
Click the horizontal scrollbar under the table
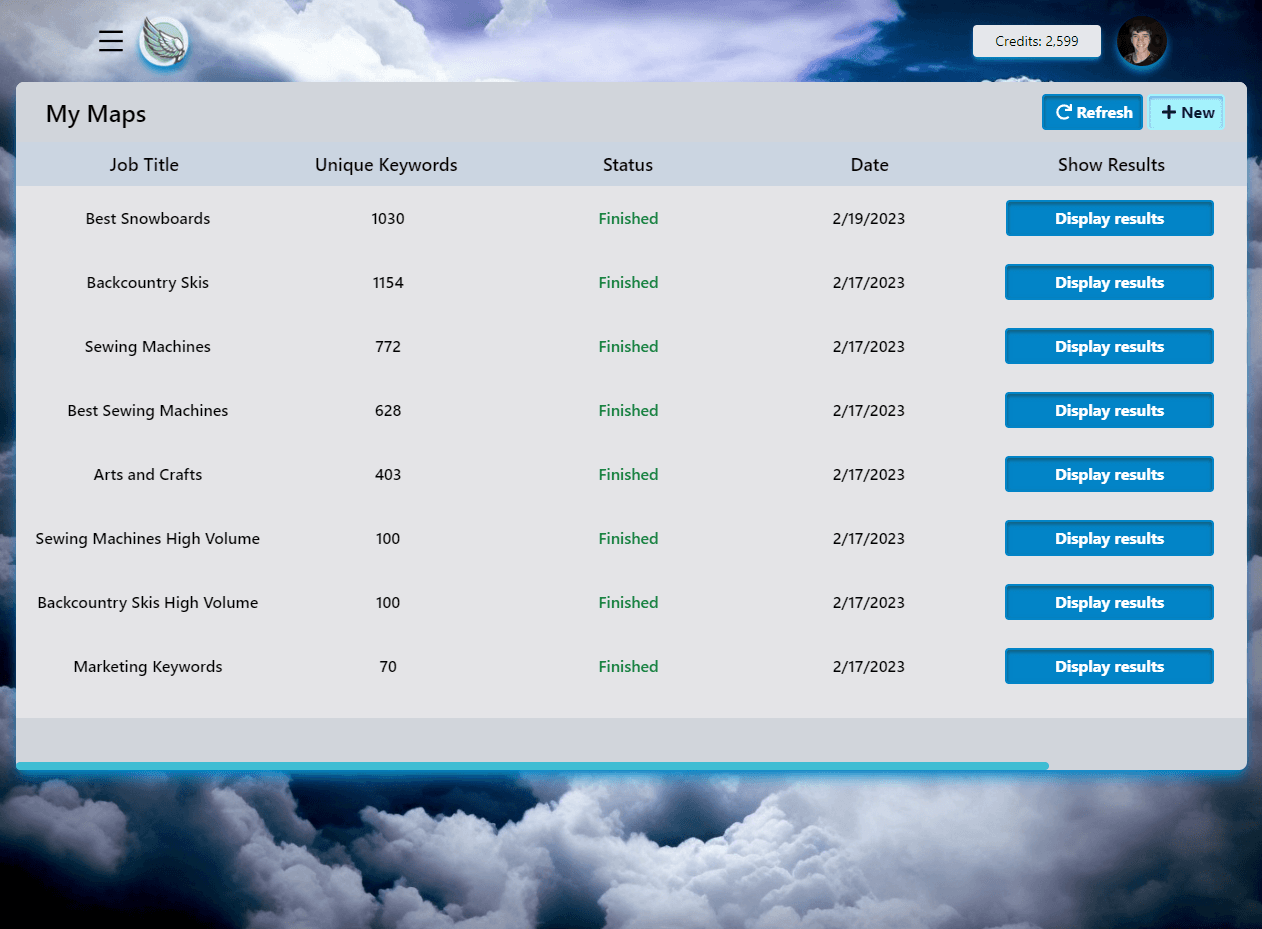tap(532, 766)
